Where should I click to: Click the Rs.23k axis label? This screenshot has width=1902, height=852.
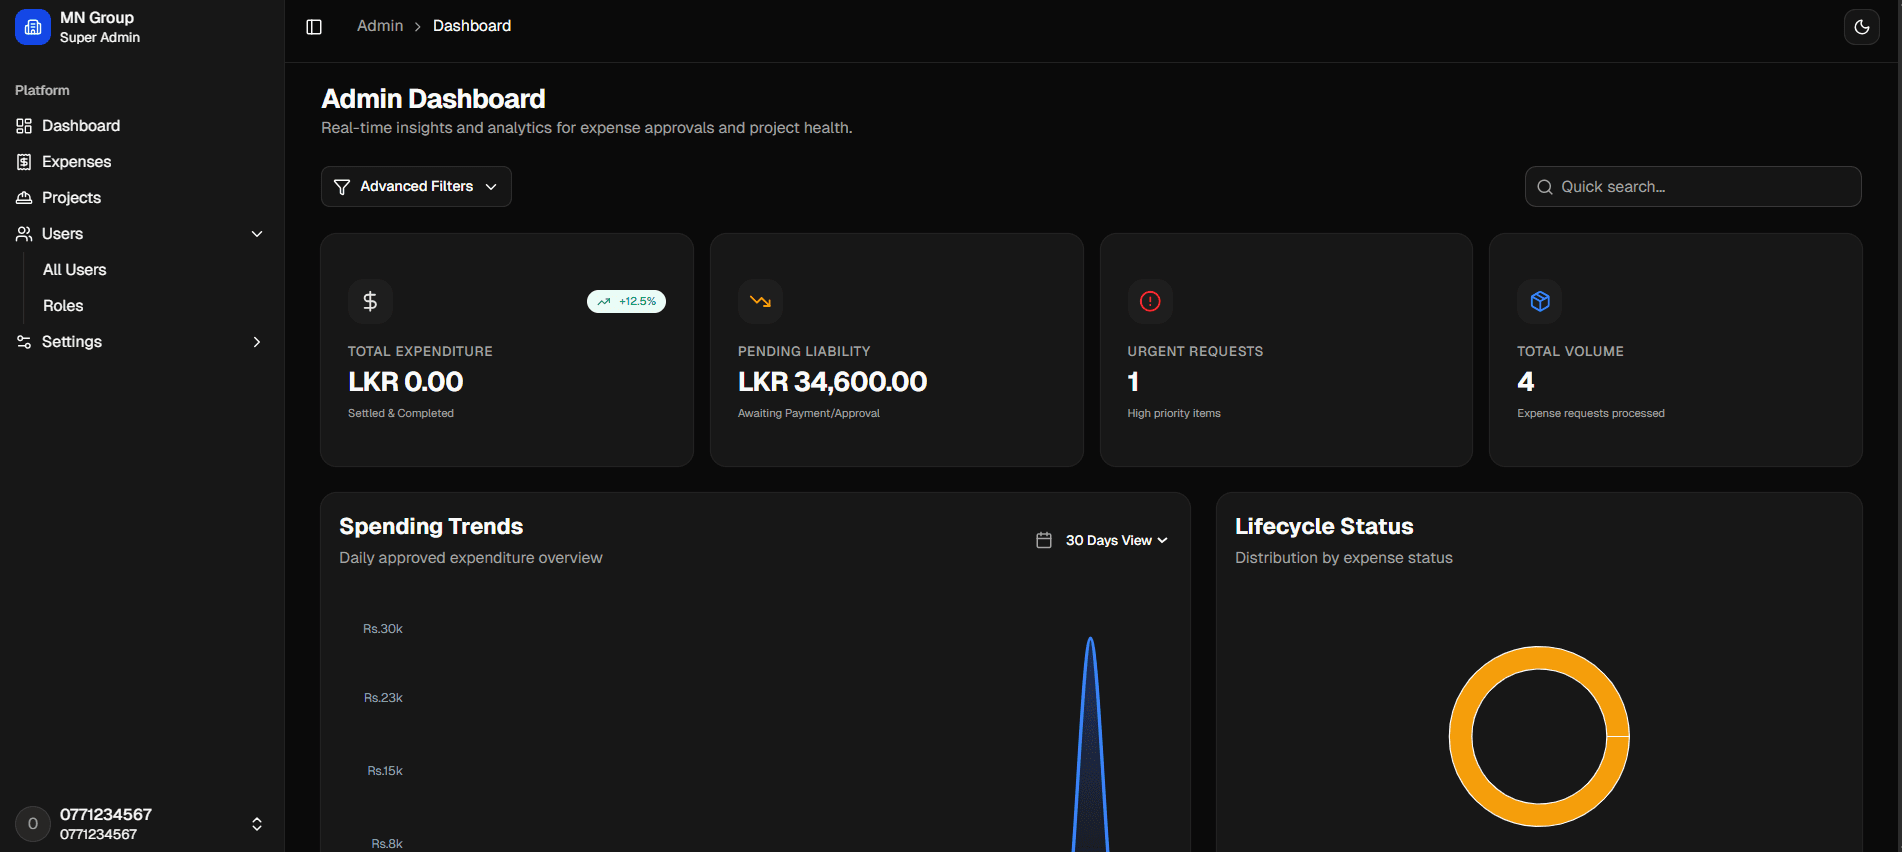coord(383,698)
